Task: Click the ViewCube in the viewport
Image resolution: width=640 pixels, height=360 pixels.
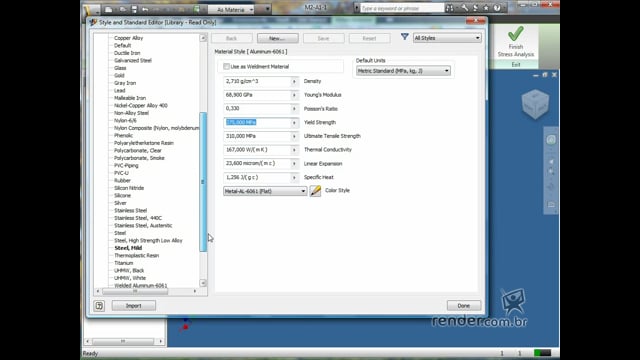Action: [x=535, y=104]
